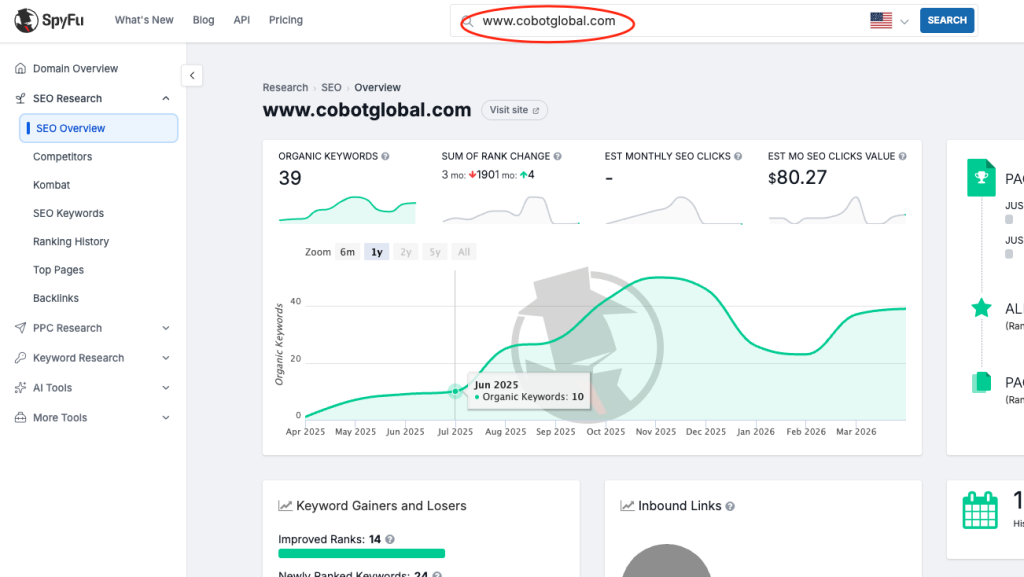Click the Domain Overview home icon
Viewport: 1024px width, 577px height.
(x=21, y=69)
